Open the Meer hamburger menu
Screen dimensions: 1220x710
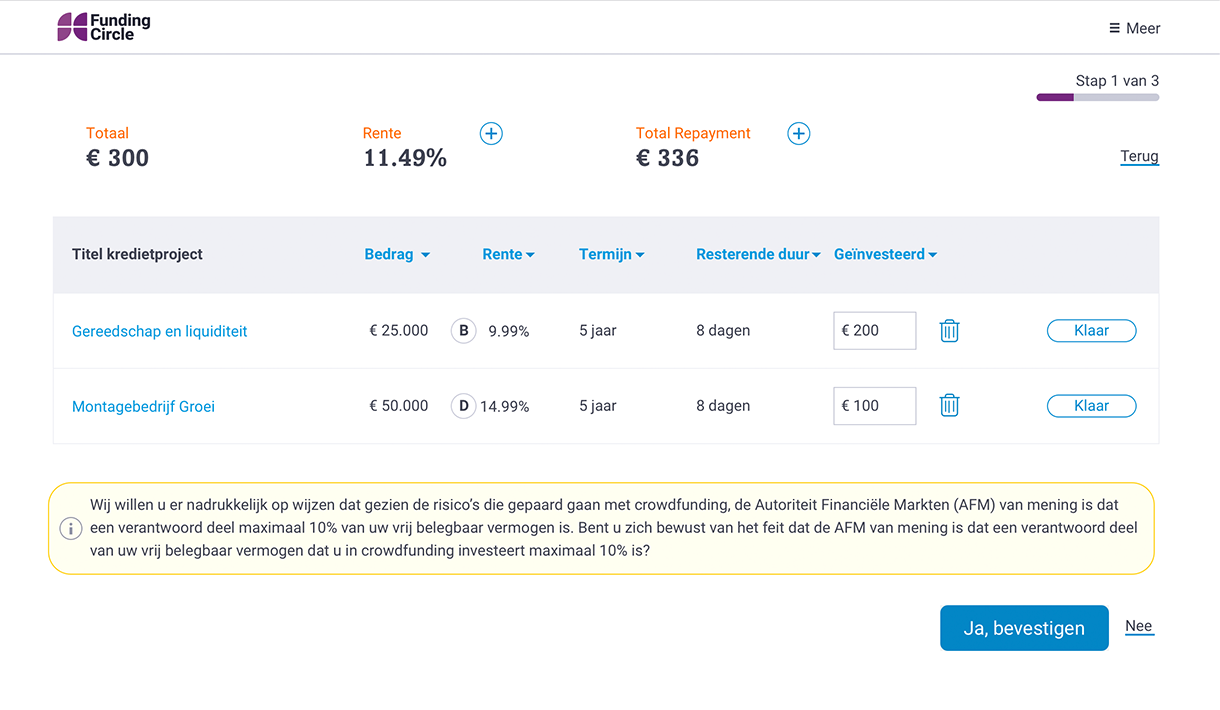[x=1134, y=28]
